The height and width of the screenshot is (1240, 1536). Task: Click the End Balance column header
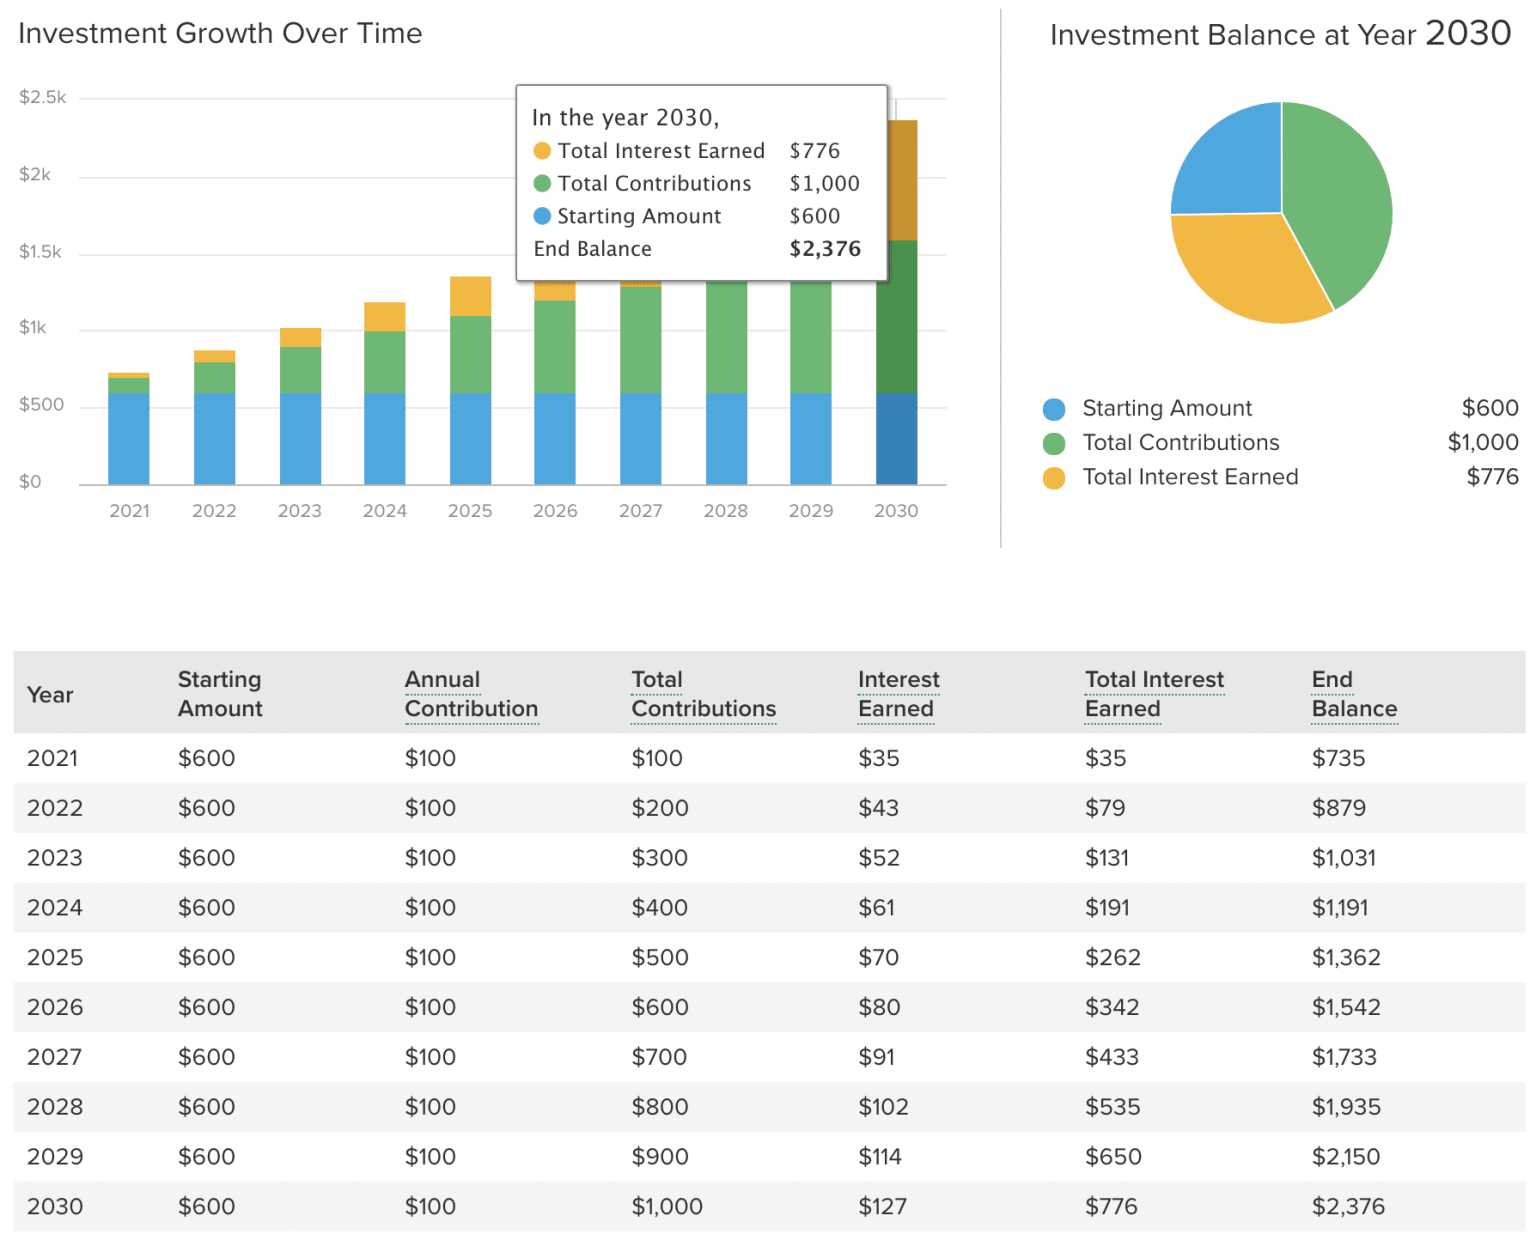[1354, 694]
